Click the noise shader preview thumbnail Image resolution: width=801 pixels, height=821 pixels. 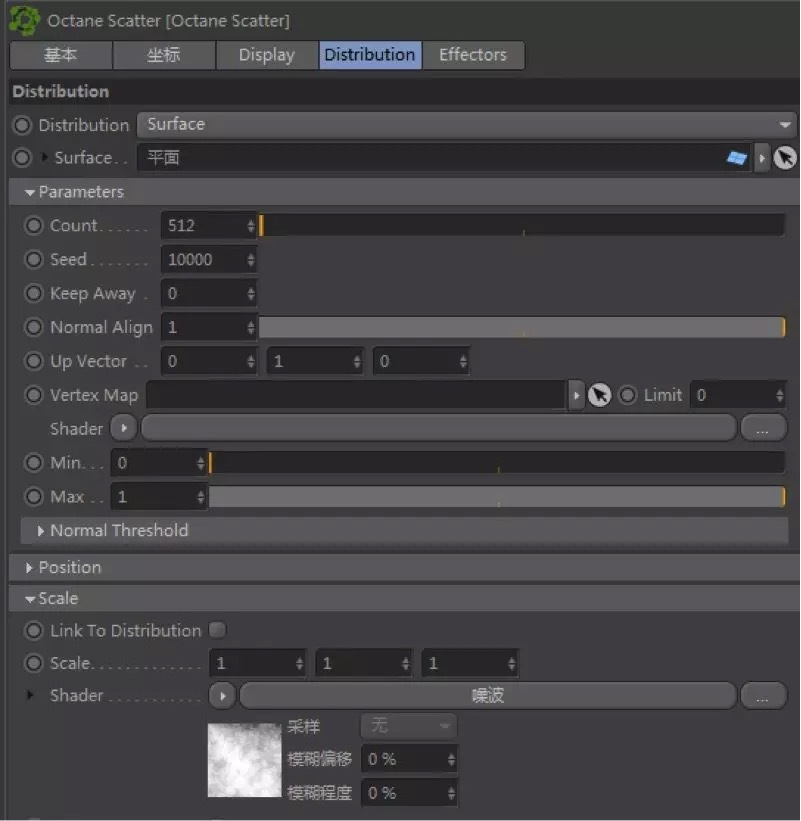[x=245, y=760]
